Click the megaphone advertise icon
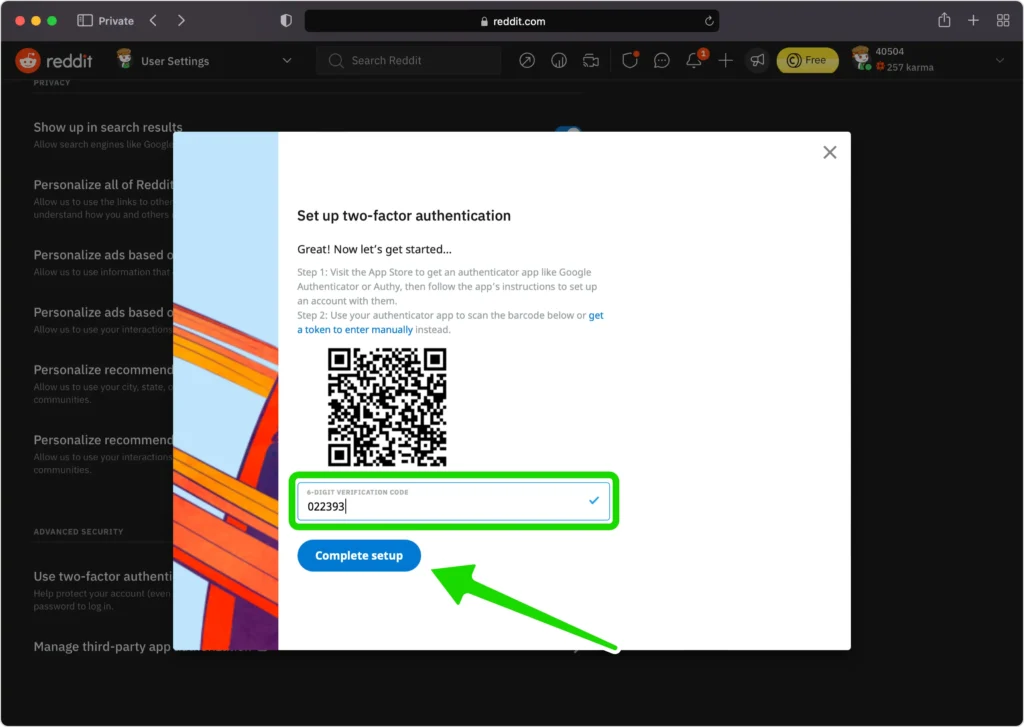This screenshot has height=727, width=1024. 757,61
